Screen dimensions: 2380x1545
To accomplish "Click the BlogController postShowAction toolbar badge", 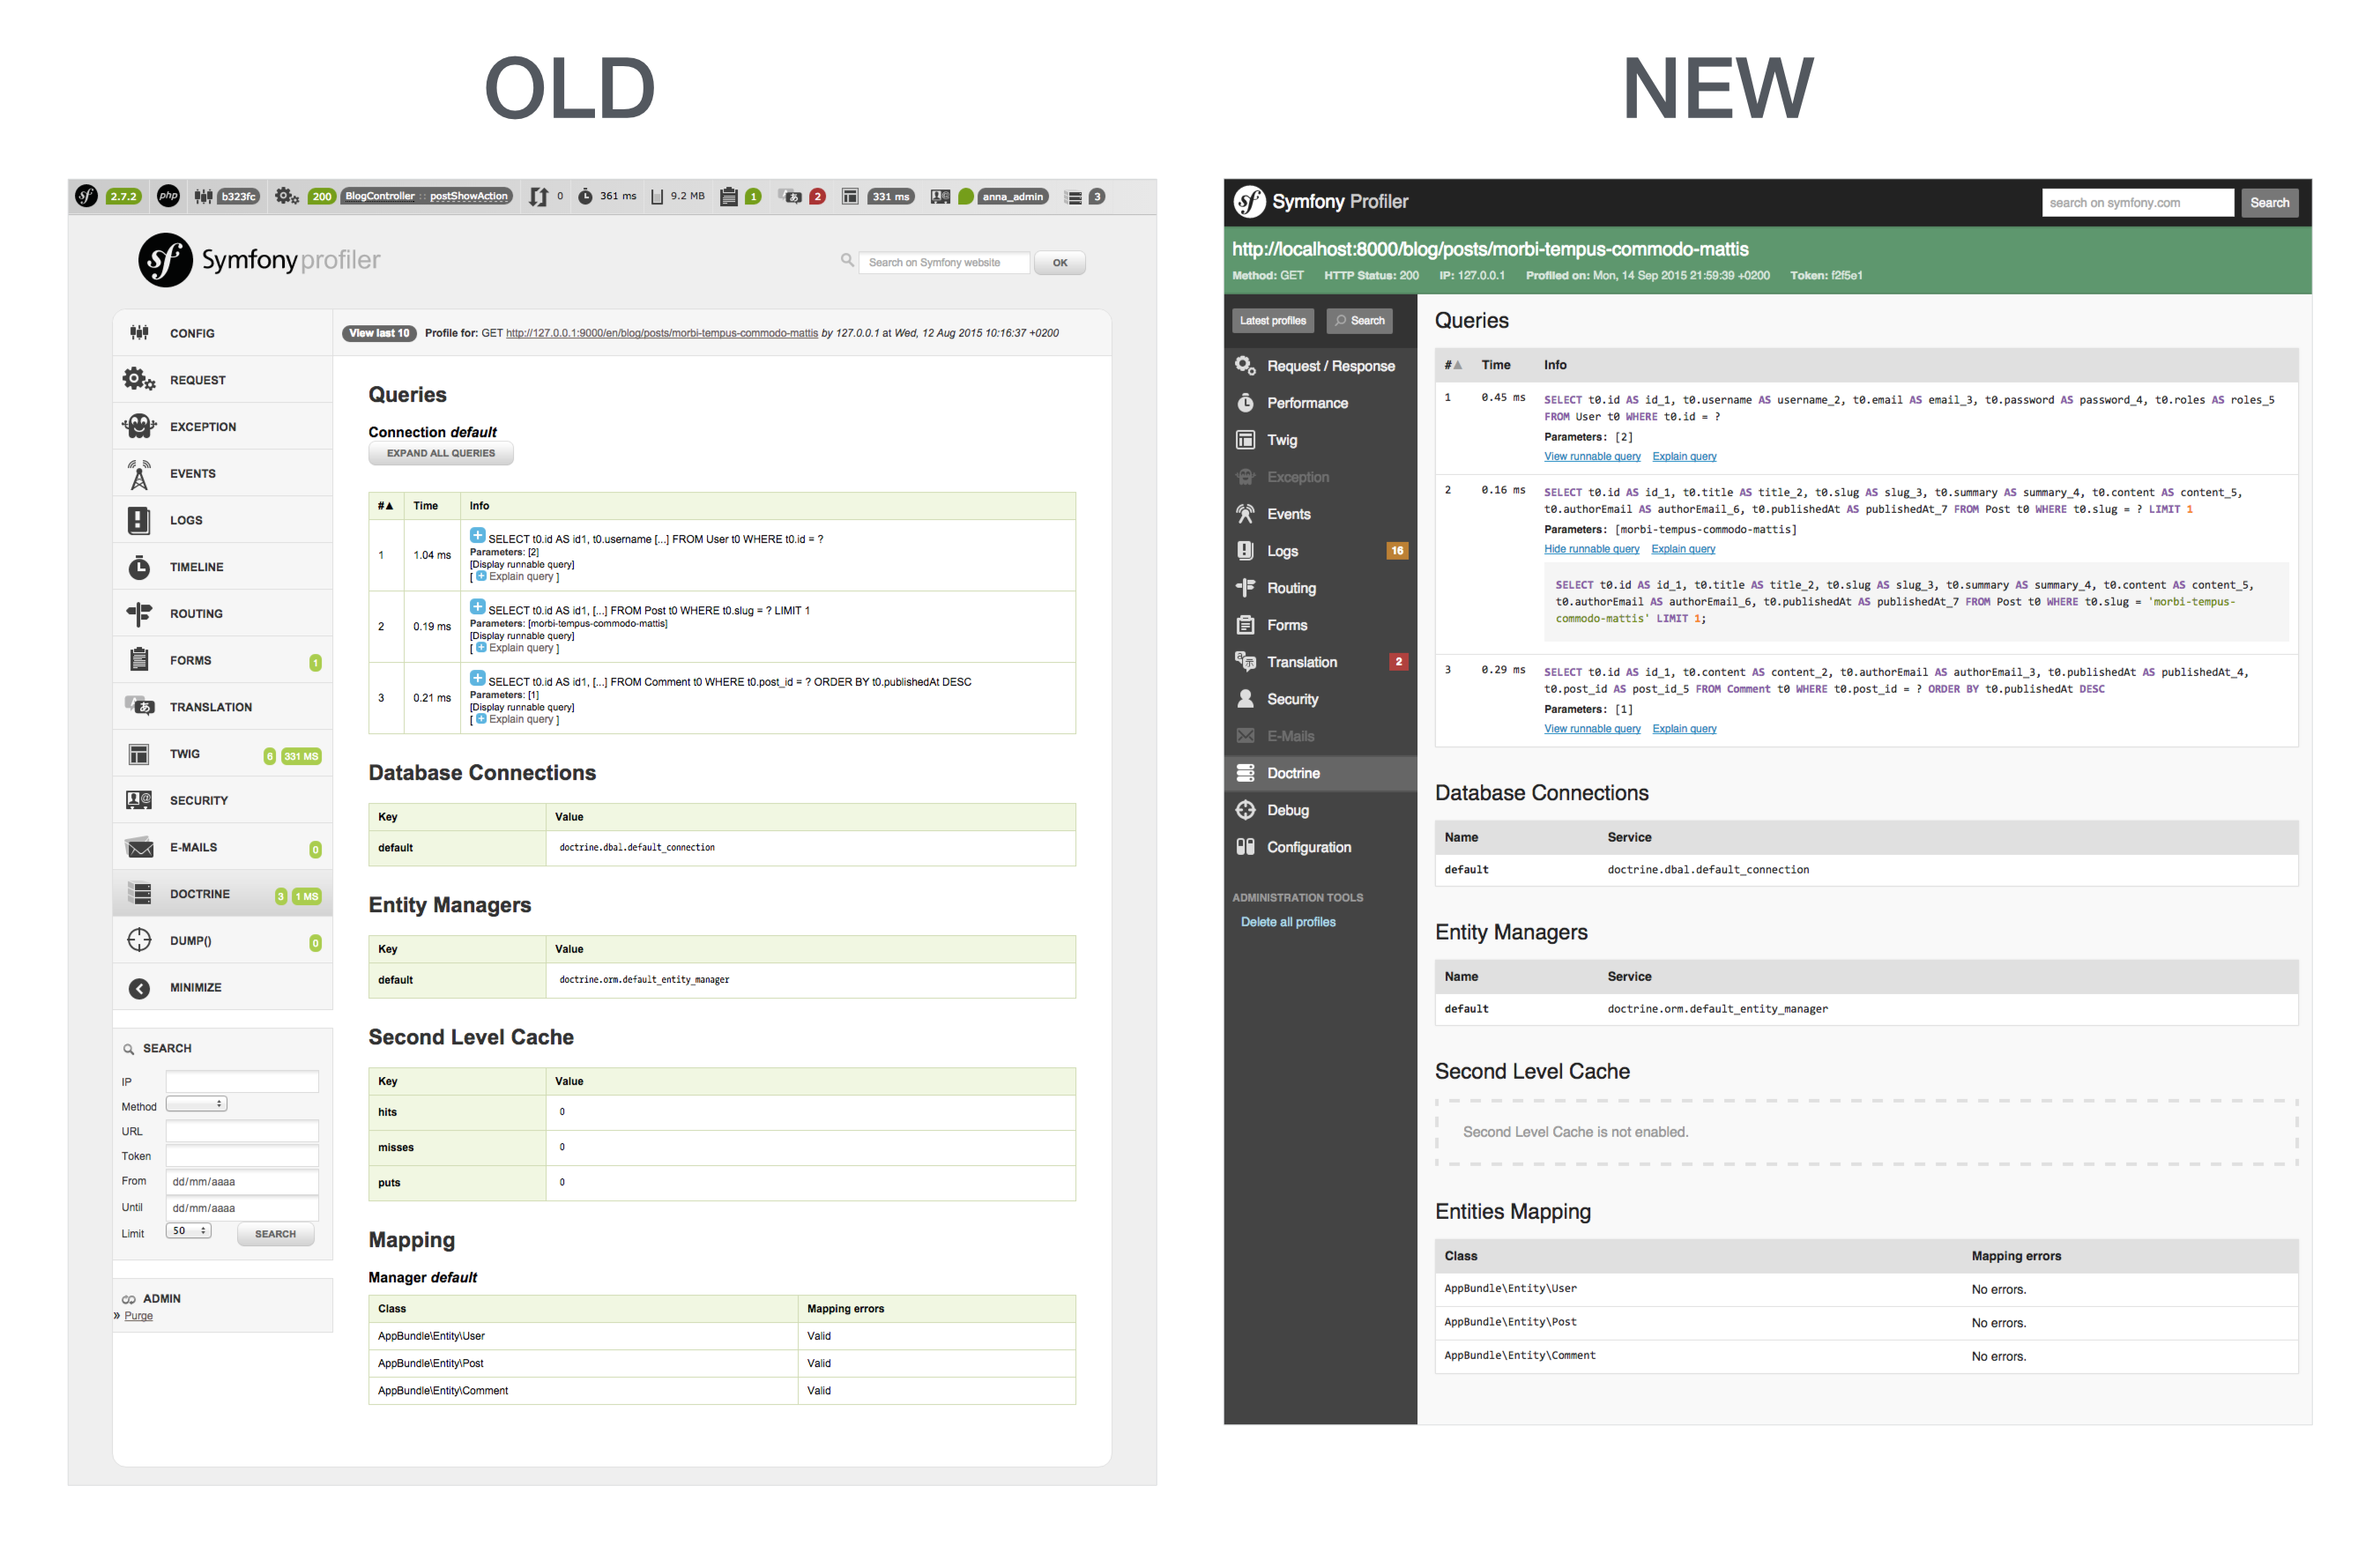I will [x=427, y=196].
